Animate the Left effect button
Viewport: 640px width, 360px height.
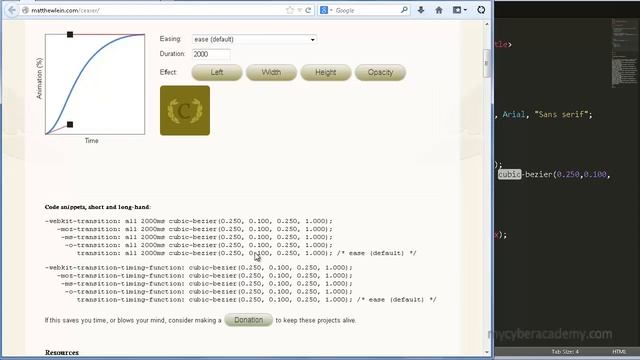click(217, 72)
